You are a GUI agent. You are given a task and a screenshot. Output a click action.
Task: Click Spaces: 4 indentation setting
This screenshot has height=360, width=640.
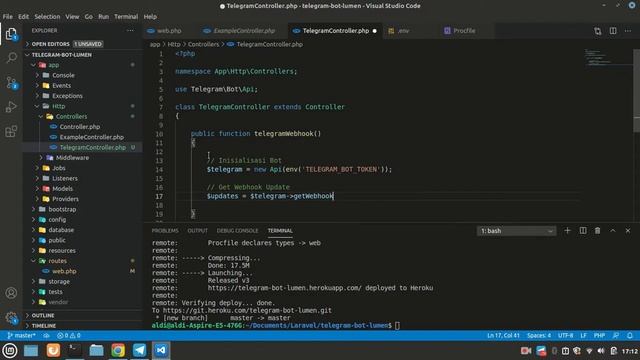539,336
